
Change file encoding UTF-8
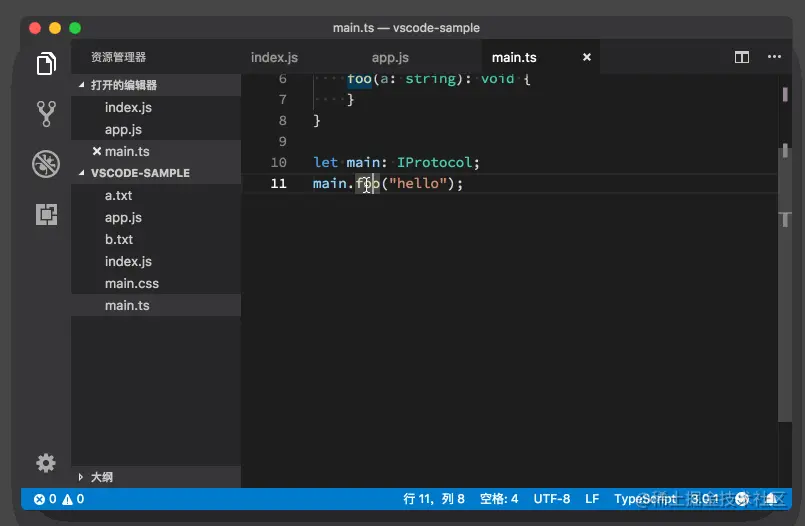pos(551,499)
